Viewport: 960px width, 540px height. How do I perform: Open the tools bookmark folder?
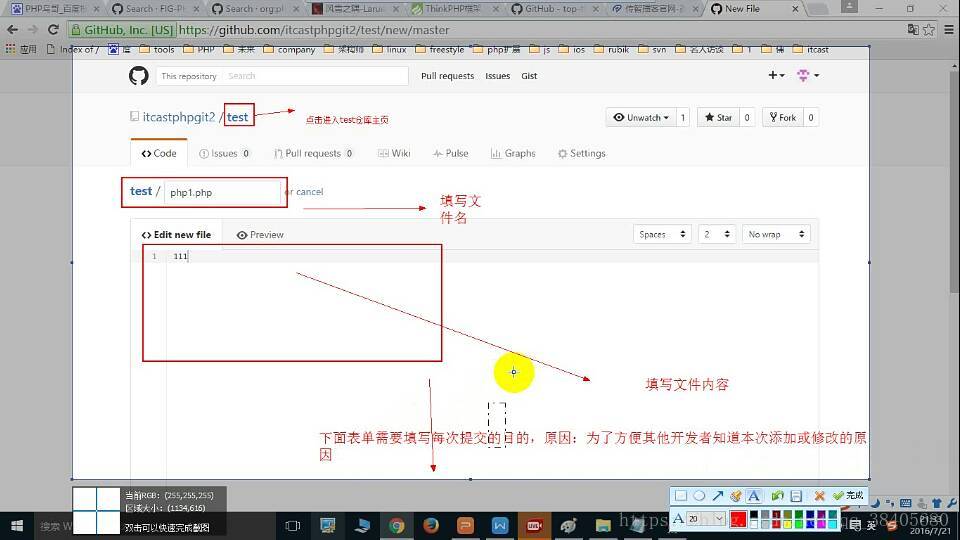(157, 50)
